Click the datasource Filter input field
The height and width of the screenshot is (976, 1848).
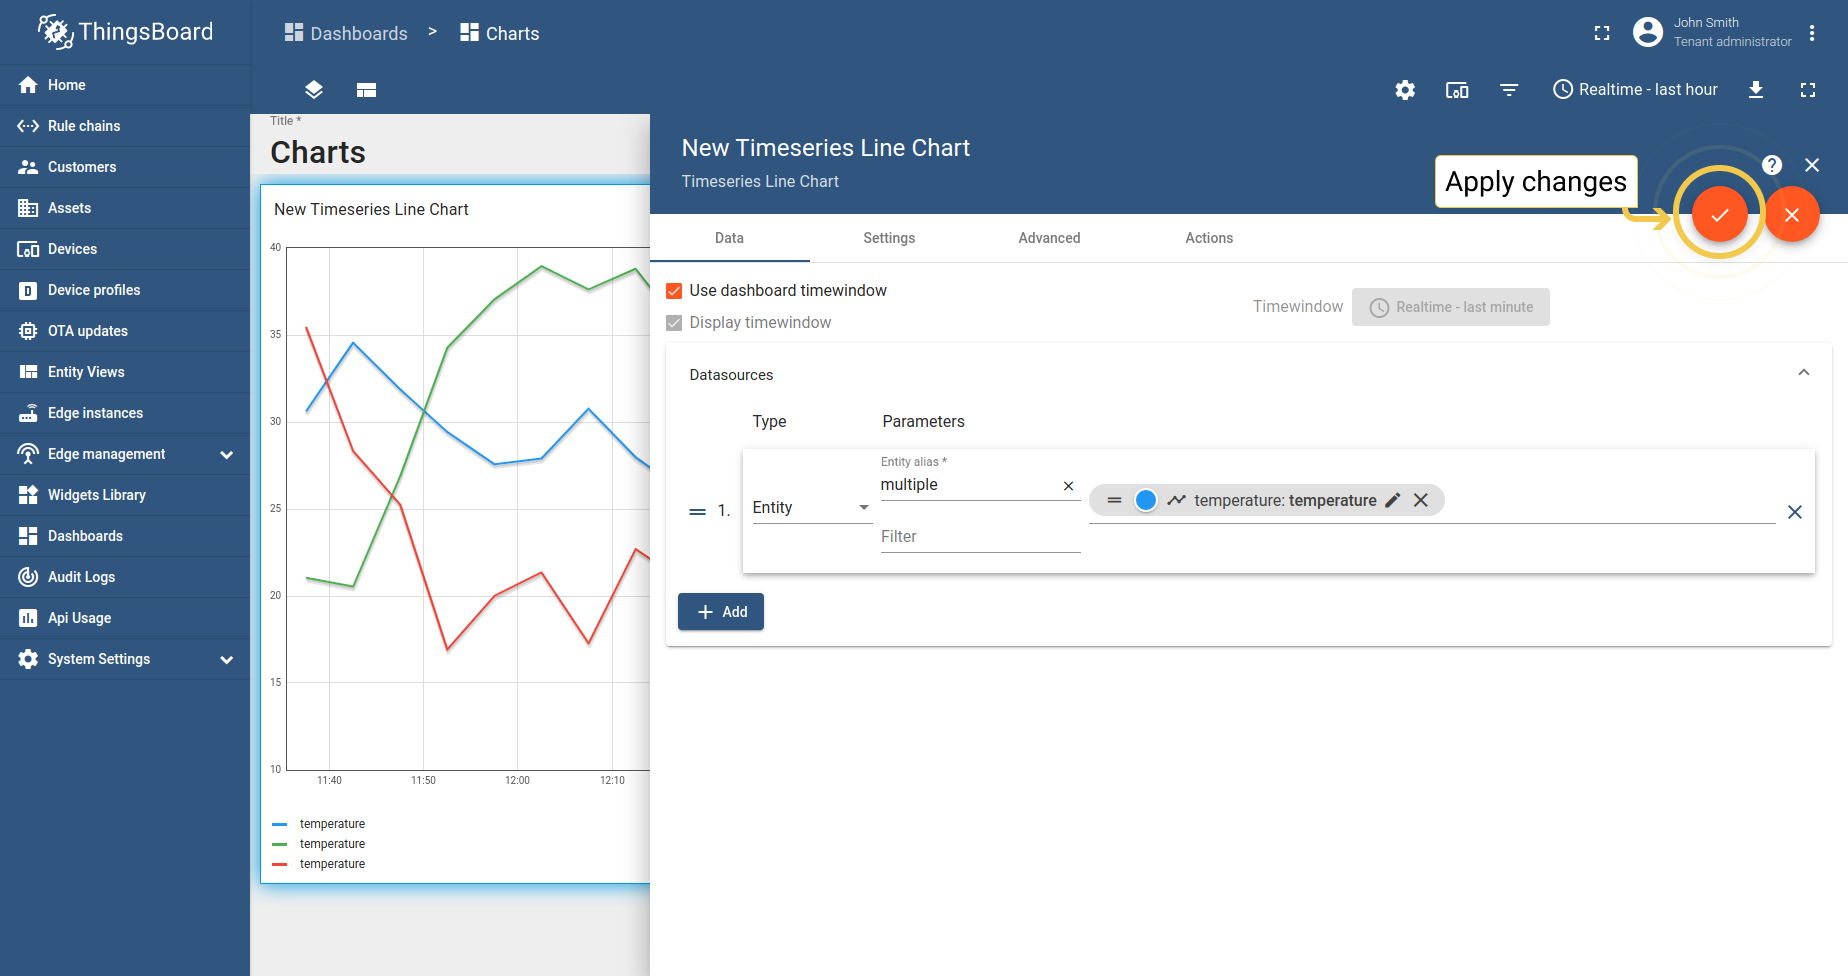point(980,537)
